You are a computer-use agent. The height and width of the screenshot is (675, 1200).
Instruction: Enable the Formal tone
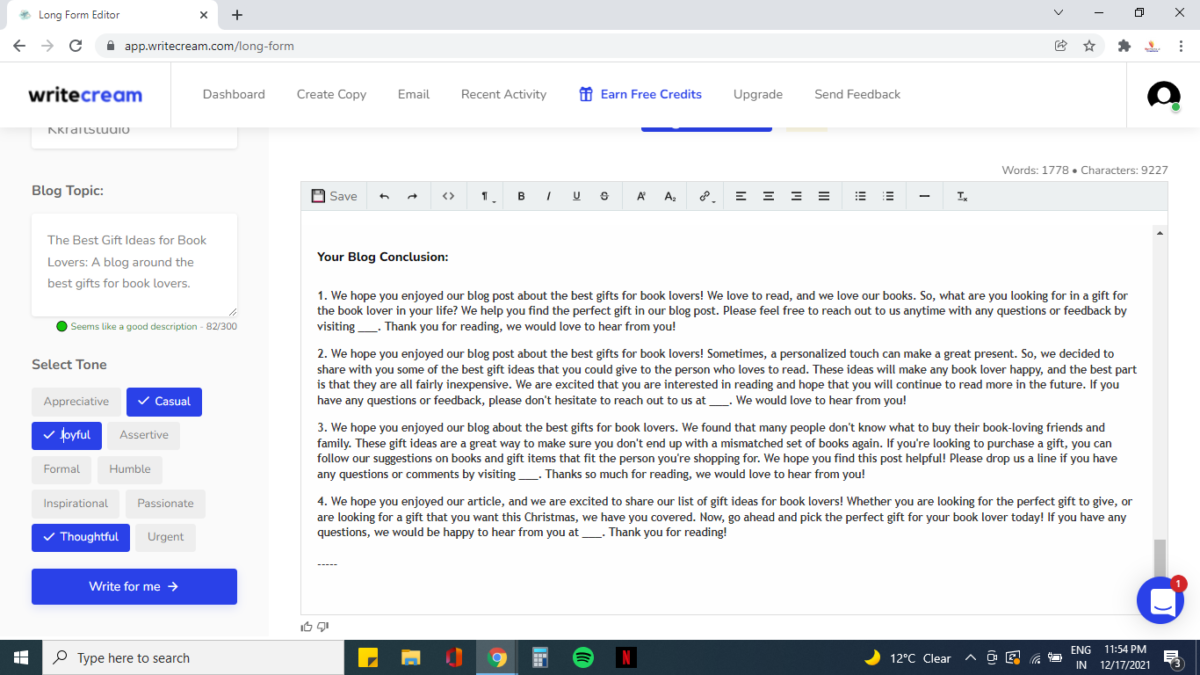62,469
